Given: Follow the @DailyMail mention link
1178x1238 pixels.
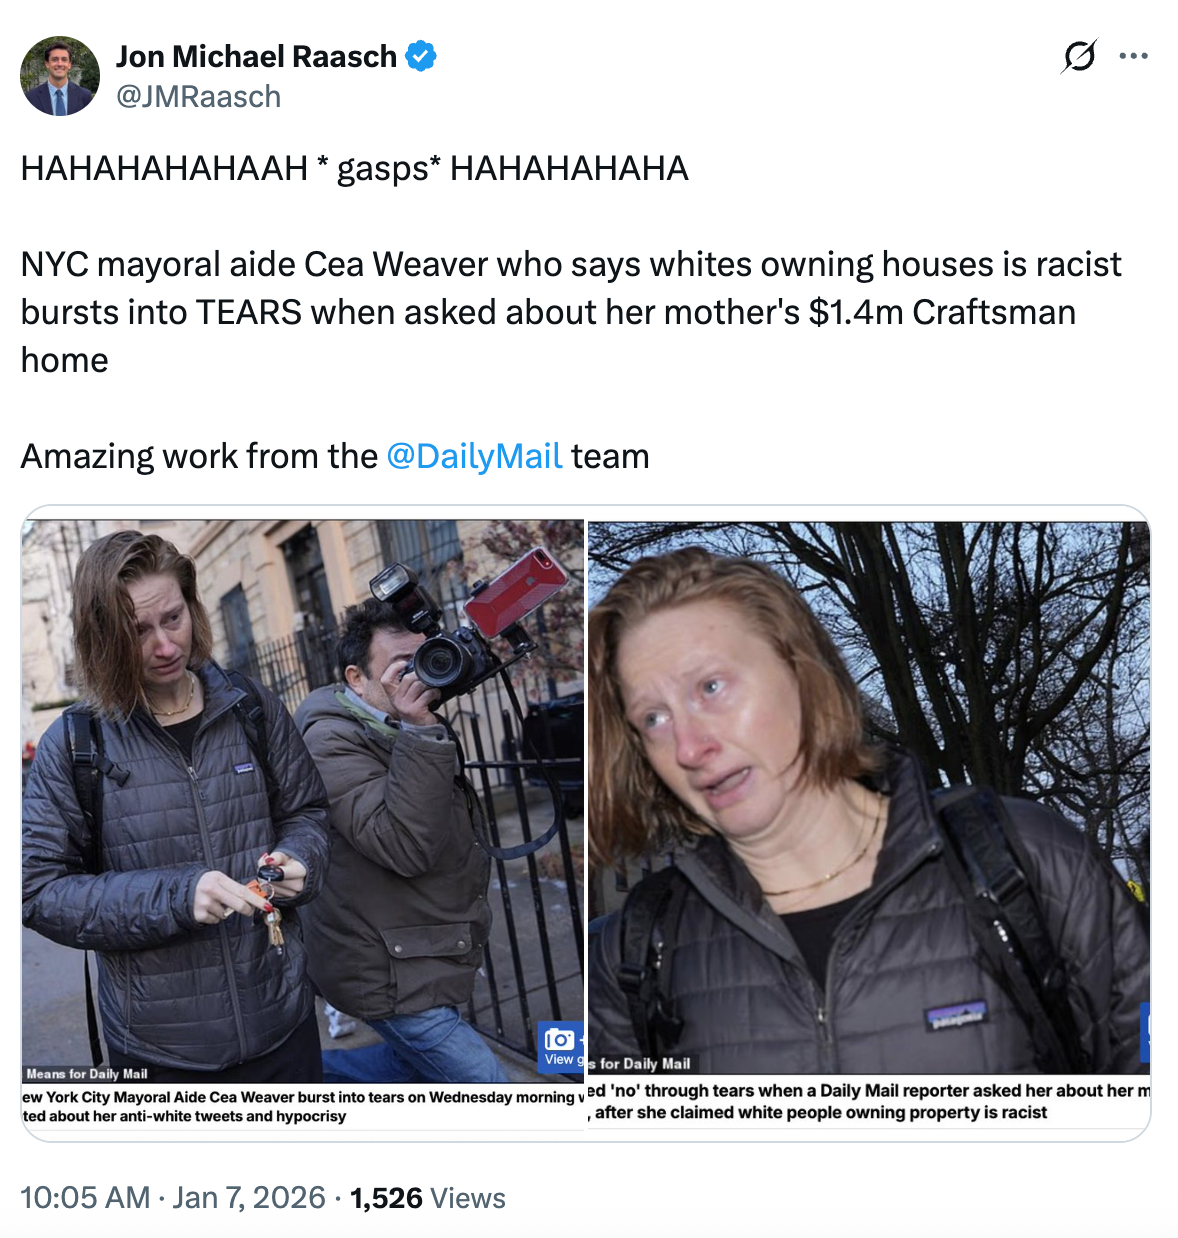Looking at the screenshot, I should [474, 456].
